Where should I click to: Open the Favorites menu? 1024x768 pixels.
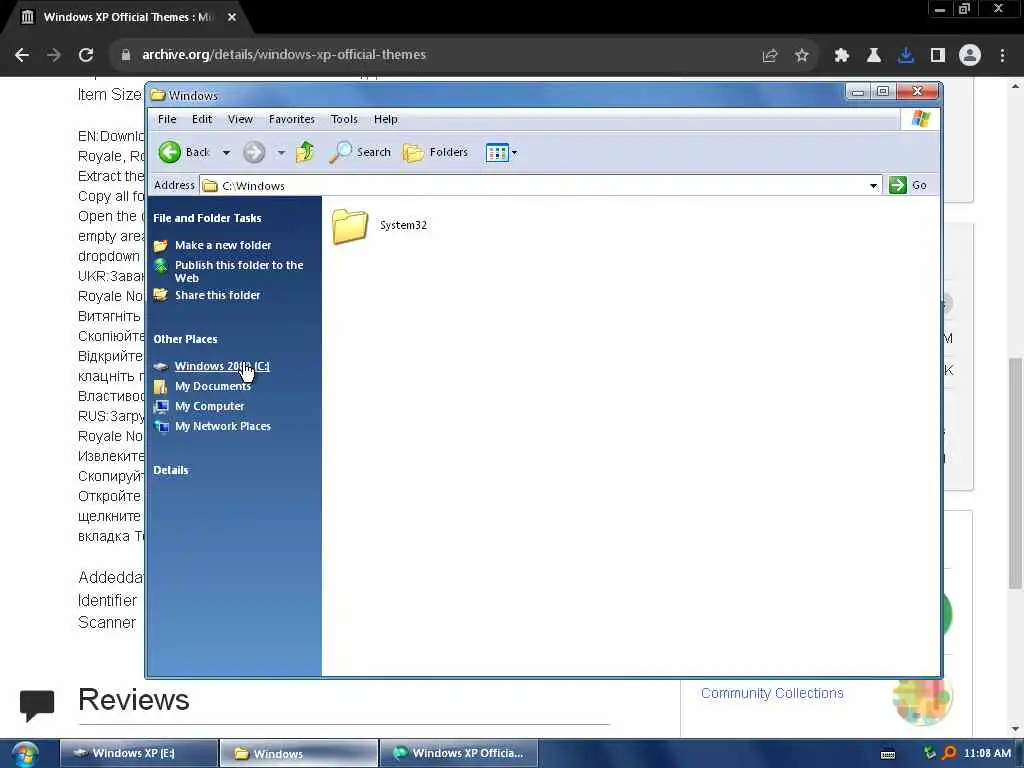click(x=291, y=119)
